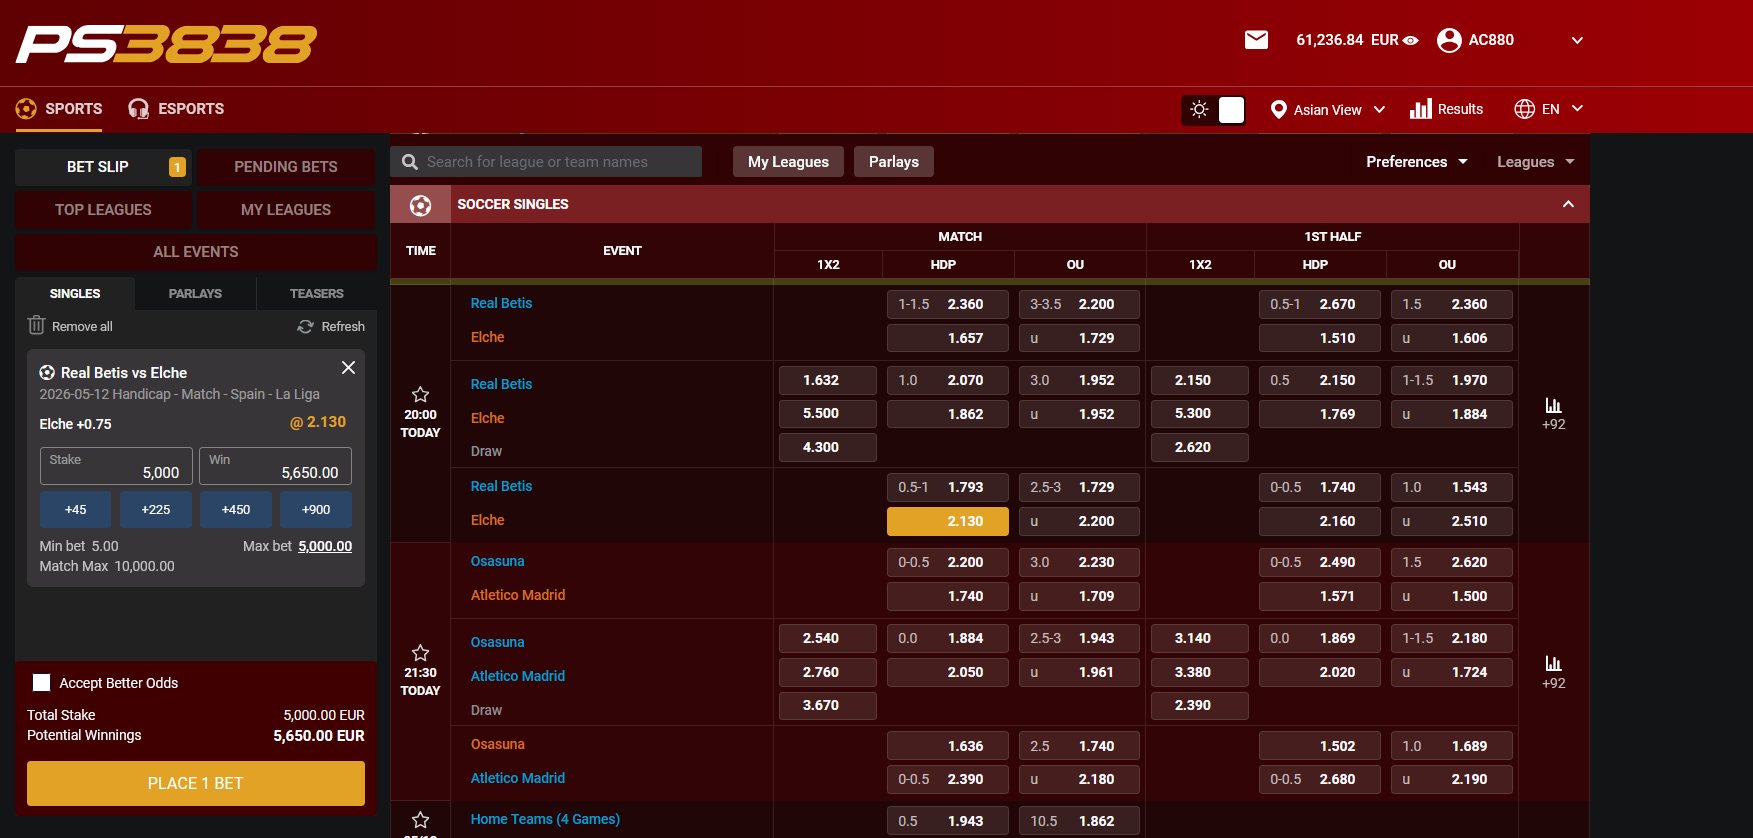Open the Asian View dropdown
Viewport: 1753px width, 838px height.
tap(1327, 110)
